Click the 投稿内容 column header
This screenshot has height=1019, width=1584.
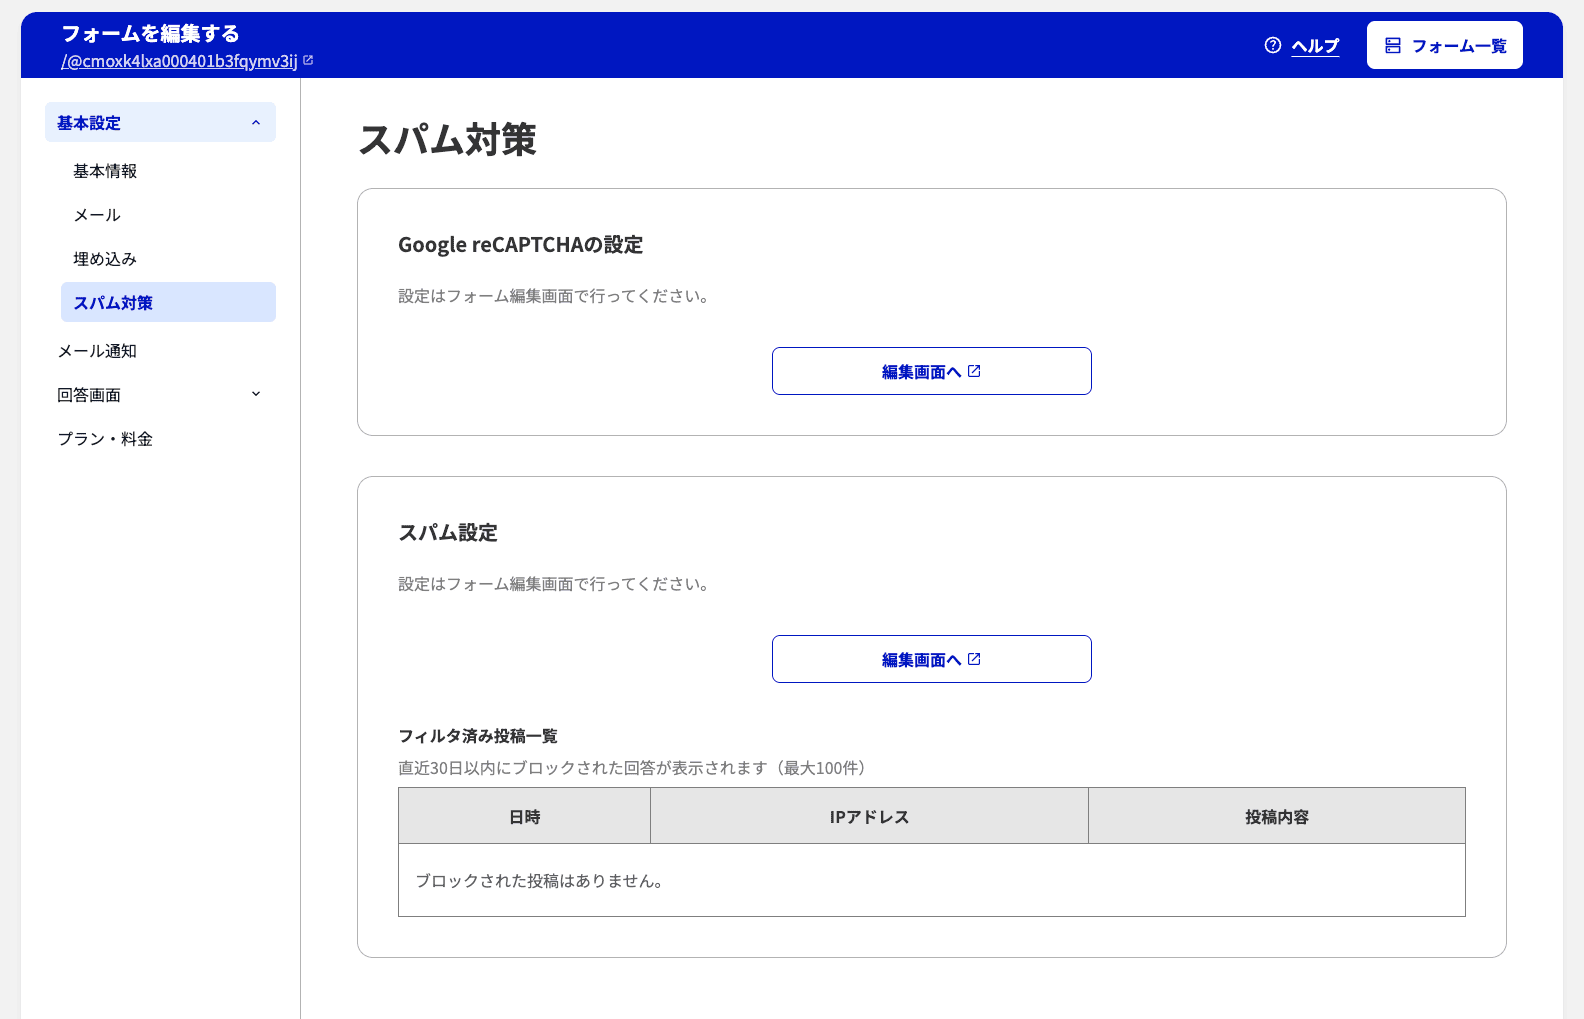pos(1277,816)
